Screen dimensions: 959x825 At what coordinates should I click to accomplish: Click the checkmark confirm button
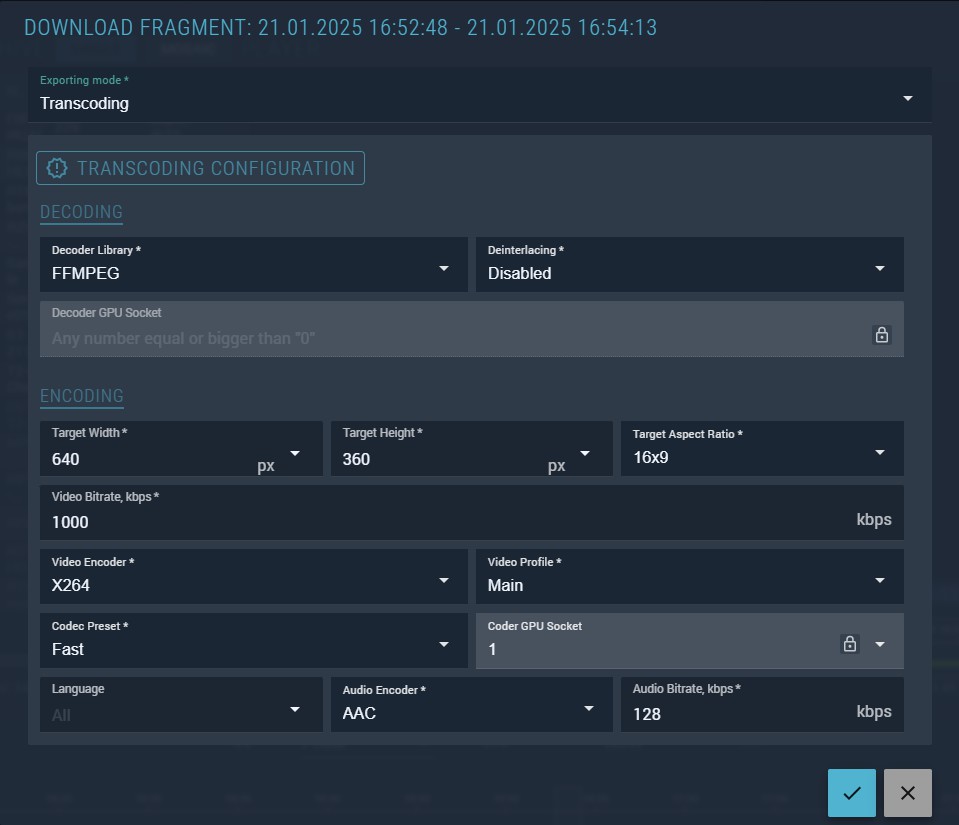851,793
